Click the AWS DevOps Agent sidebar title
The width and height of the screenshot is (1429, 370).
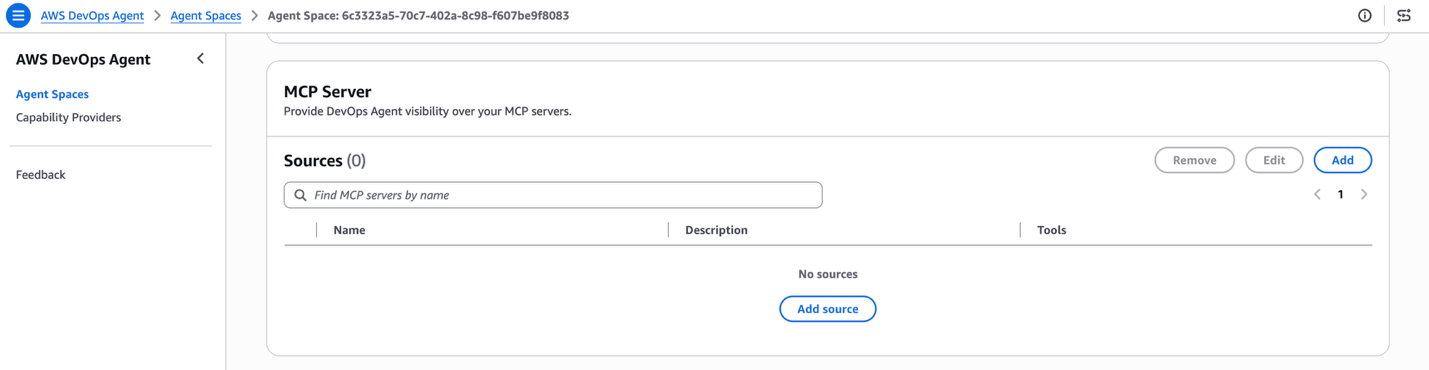pos(83,59)
